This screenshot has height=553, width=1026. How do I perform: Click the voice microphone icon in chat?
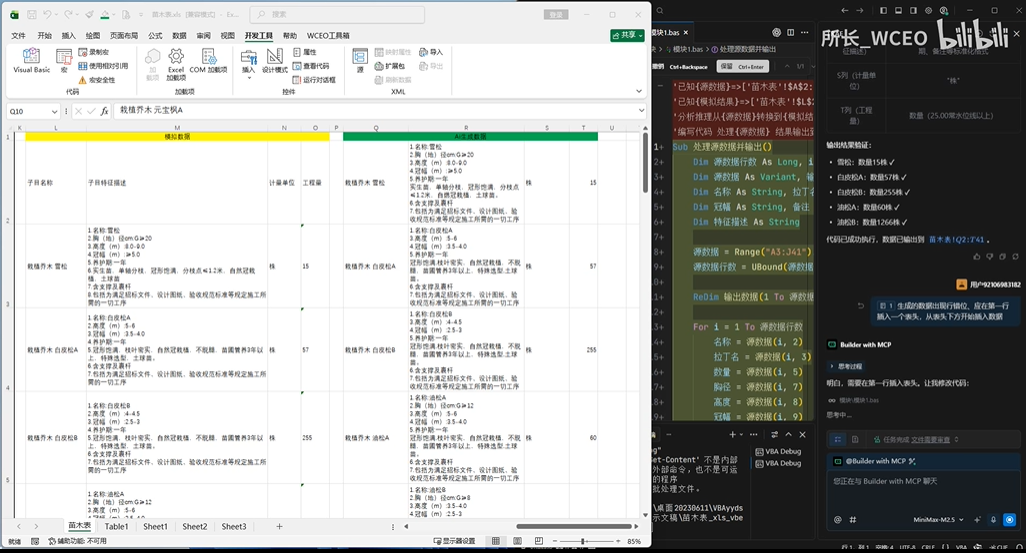click(x=993, y=520)
